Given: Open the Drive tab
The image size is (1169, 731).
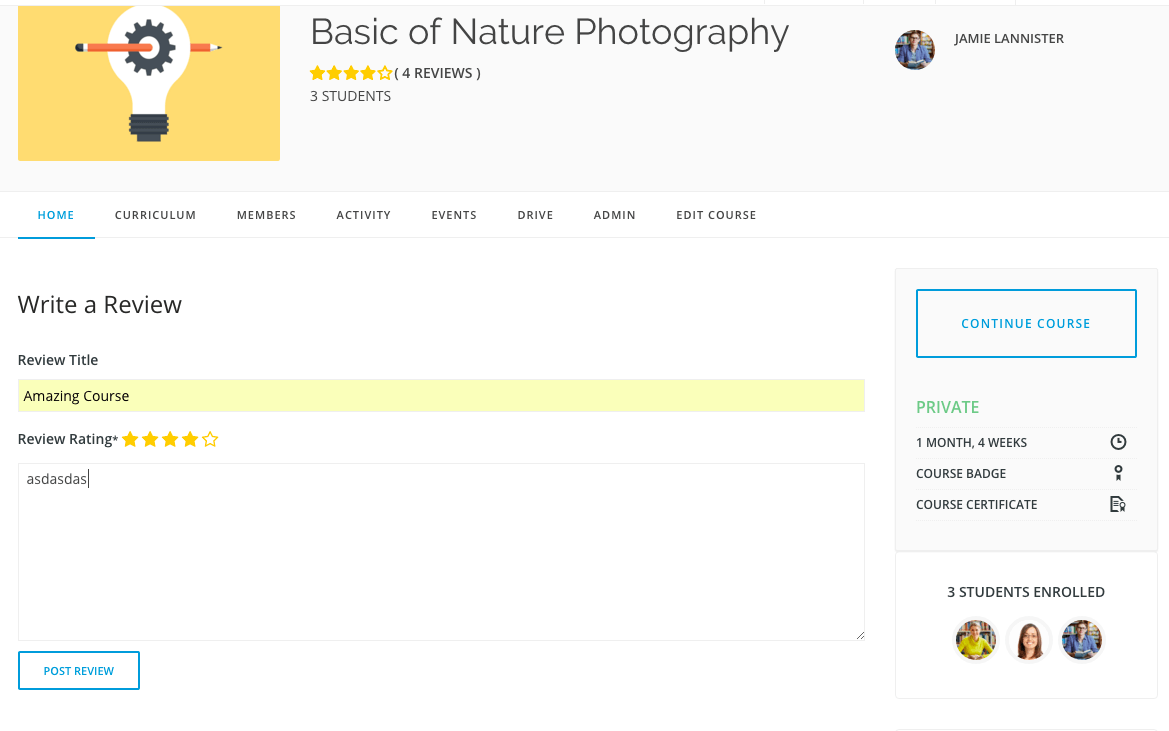Looking at the screenshot, I should 535,215.
